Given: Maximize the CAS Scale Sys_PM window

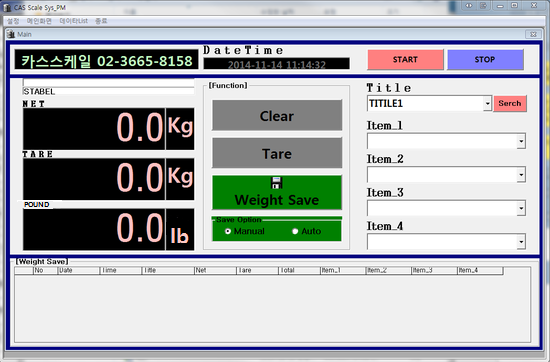Looking at the screenshot, I should click(514, 6).
